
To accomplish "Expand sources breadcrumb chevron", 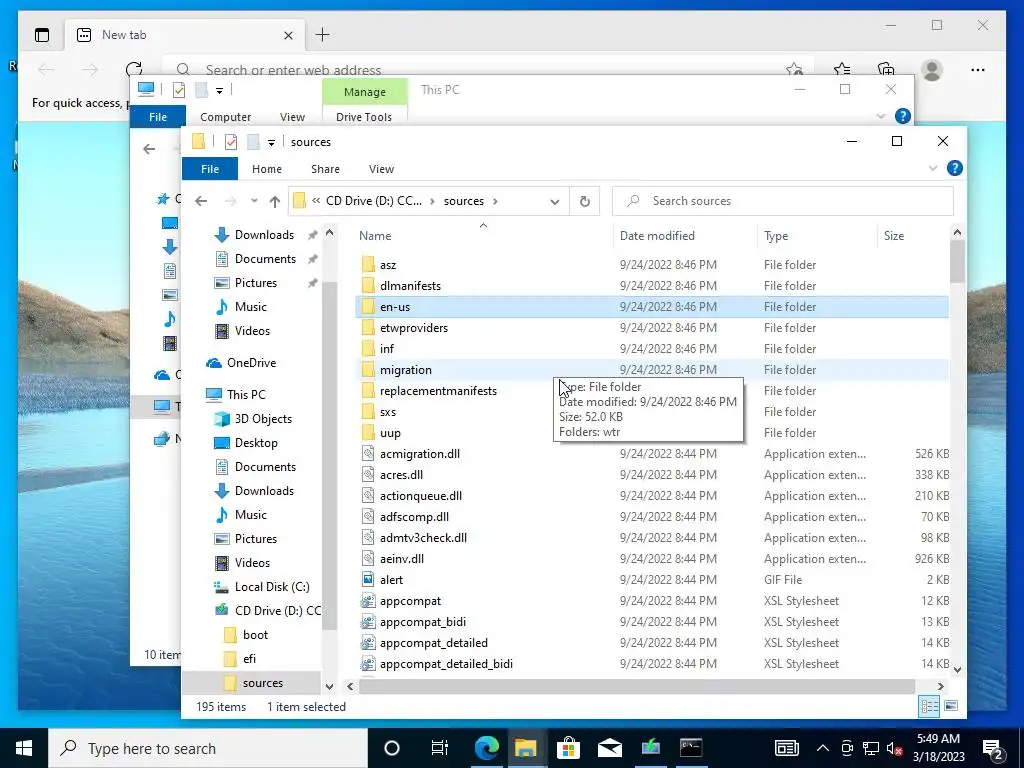I will (496, 201).
